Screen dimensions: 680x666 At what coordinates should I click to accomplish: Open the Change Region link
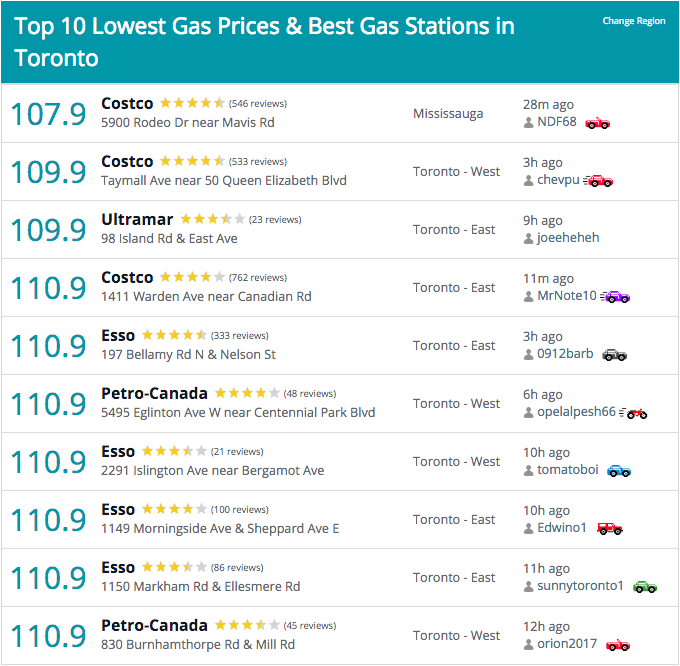634,21
